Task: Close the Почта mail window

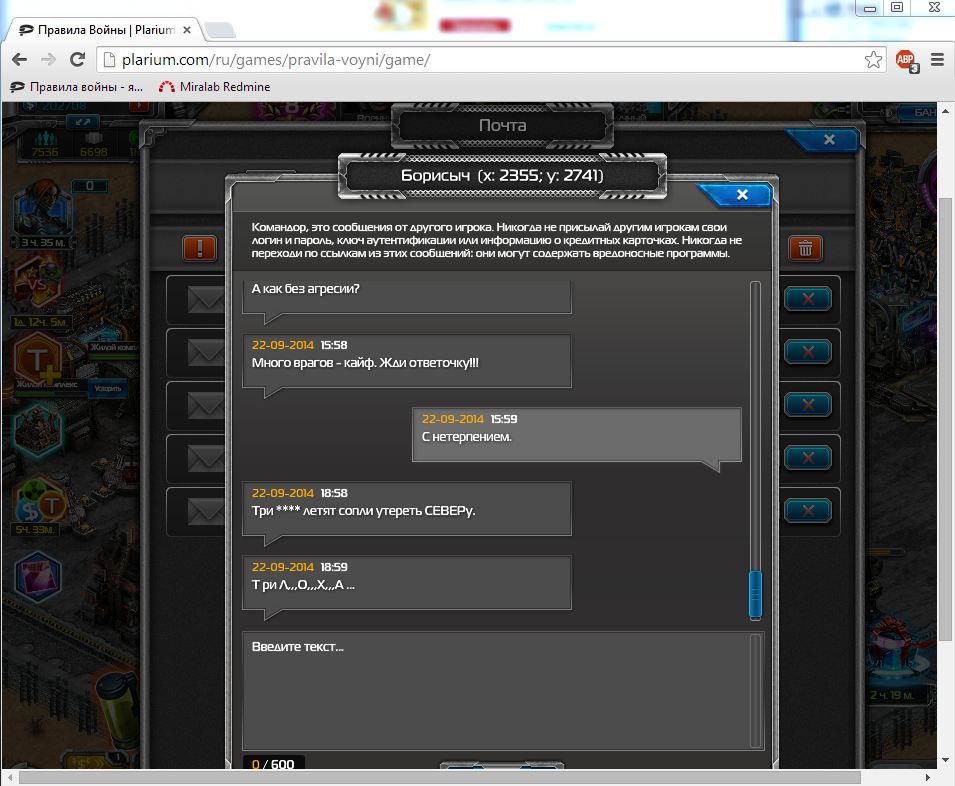Action: [x=828, y=139]
